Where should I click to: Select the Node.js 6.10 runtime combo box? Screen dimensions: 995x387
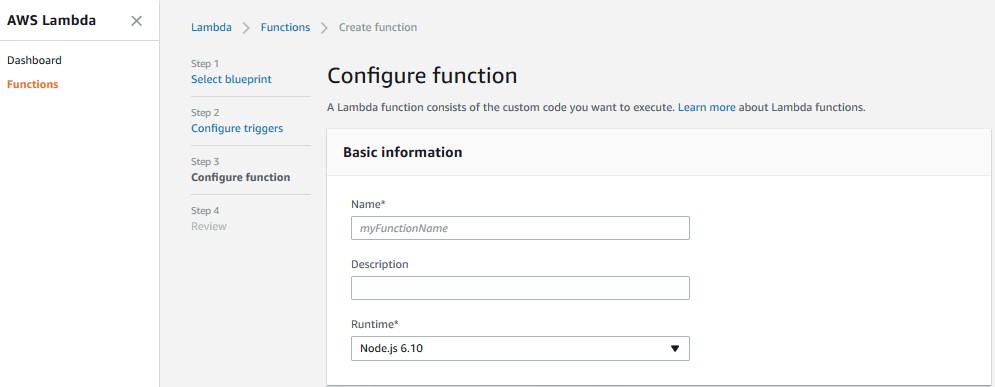[x=520, y=348]
